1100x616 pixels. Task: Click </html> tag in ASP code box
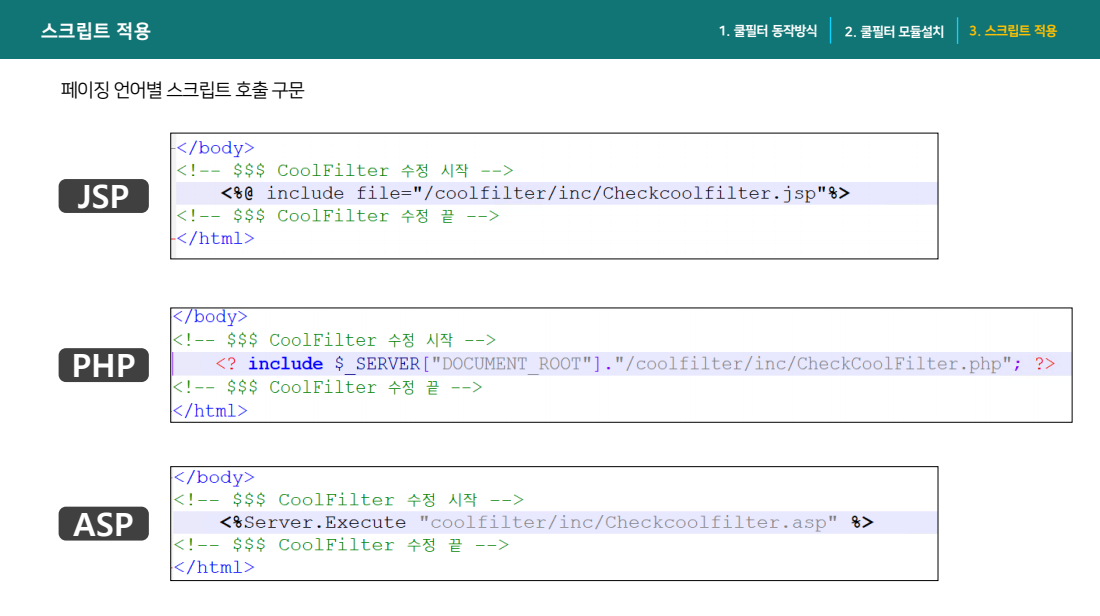pyautogui.click(x=214, y=567)
